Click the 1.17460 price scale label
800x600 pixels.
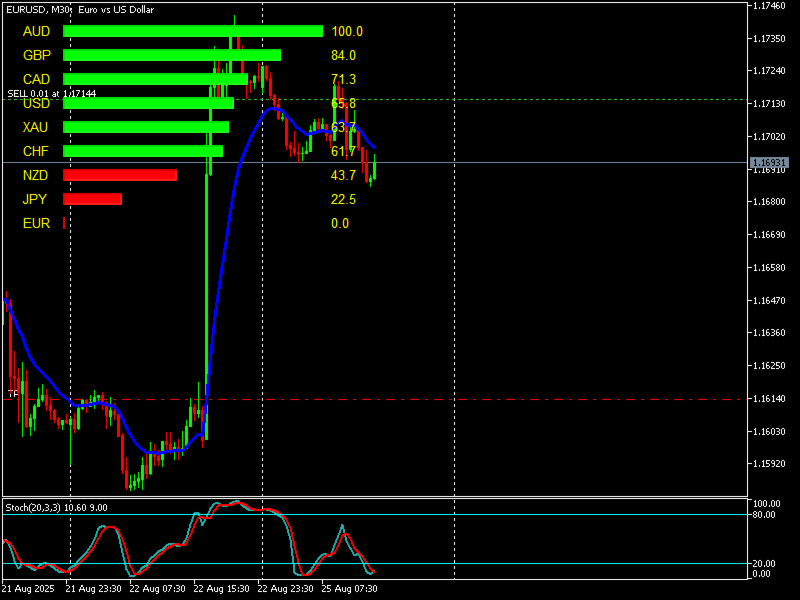point(769,6)
